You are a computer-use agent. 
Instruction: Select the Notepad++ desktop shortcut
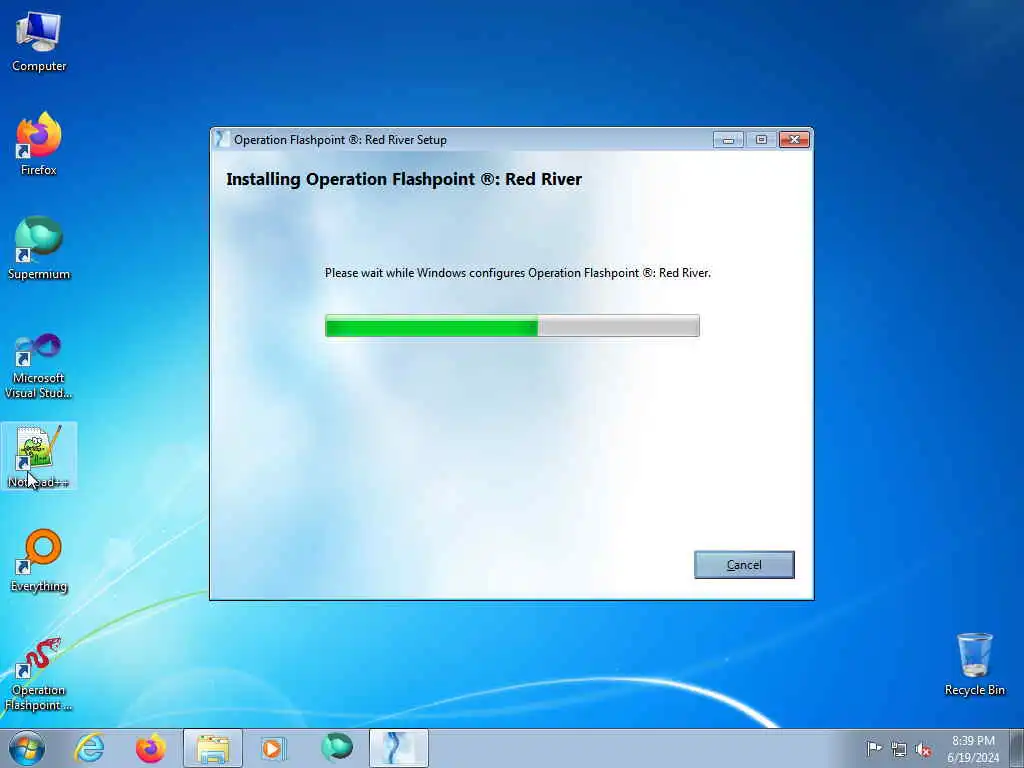click(x=39, y=456)
